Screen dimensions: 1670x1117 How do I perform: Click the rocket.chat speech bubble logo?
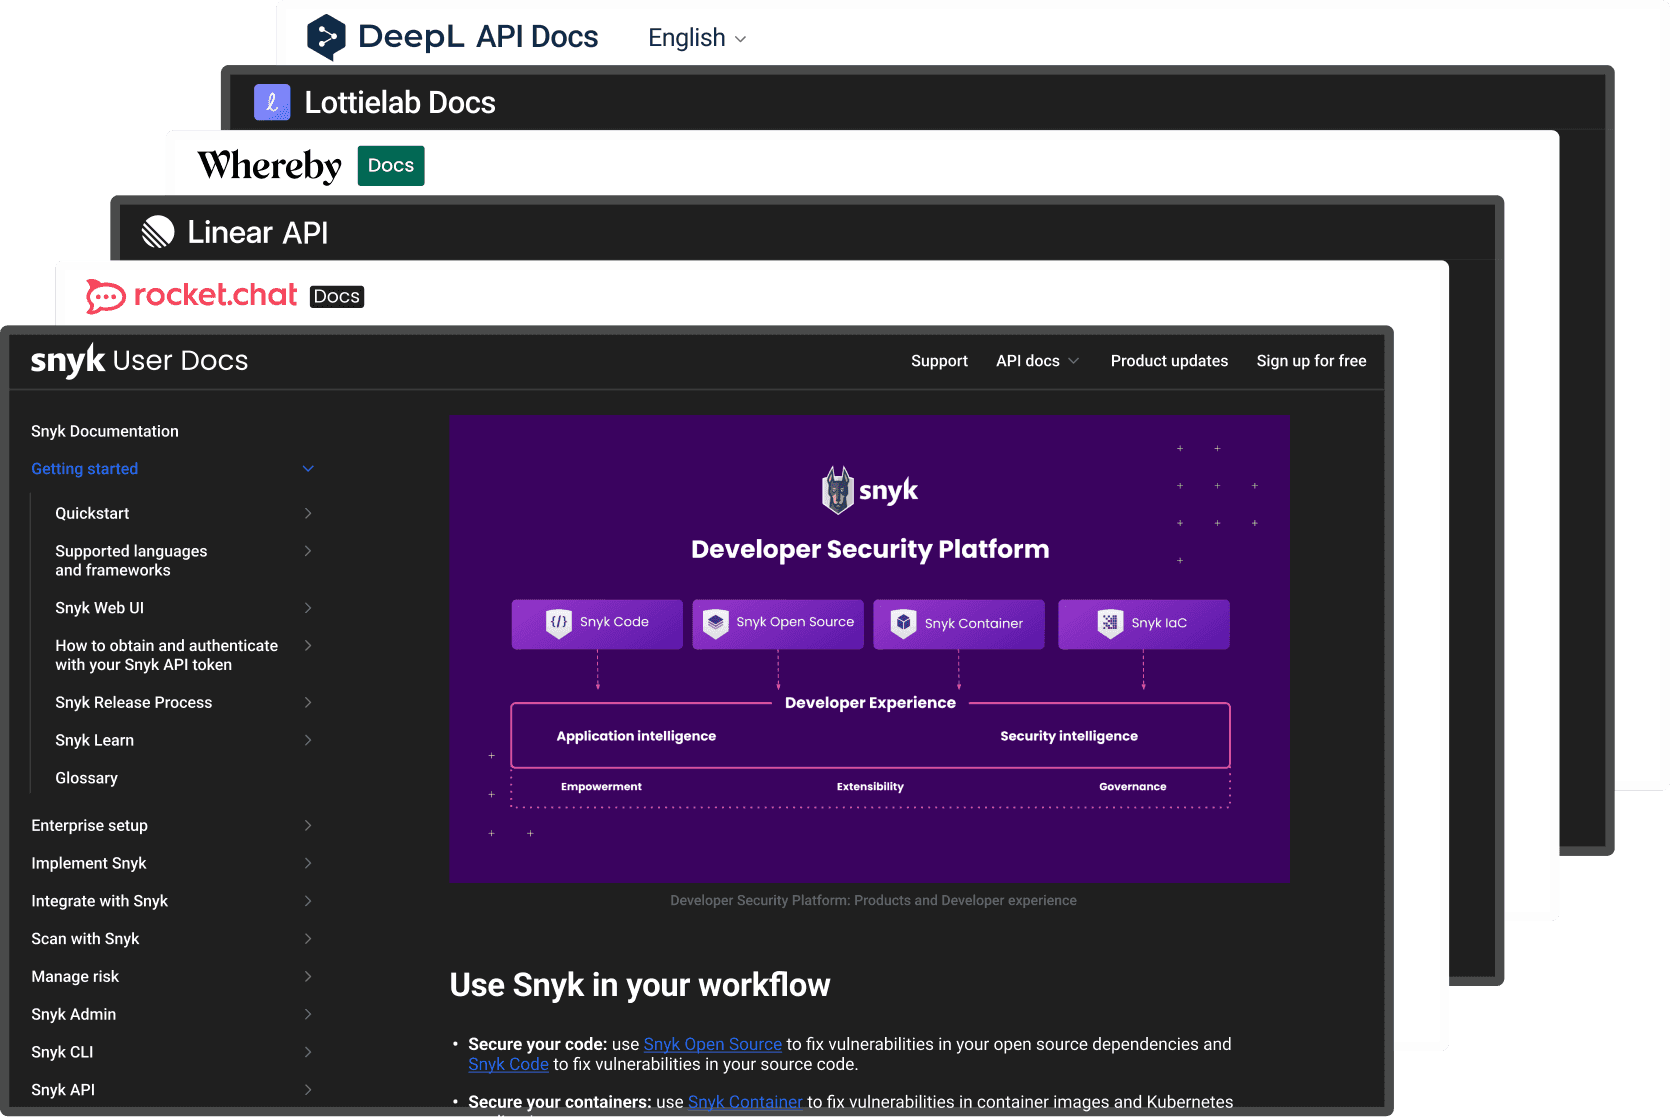click(x=105, y=296)
